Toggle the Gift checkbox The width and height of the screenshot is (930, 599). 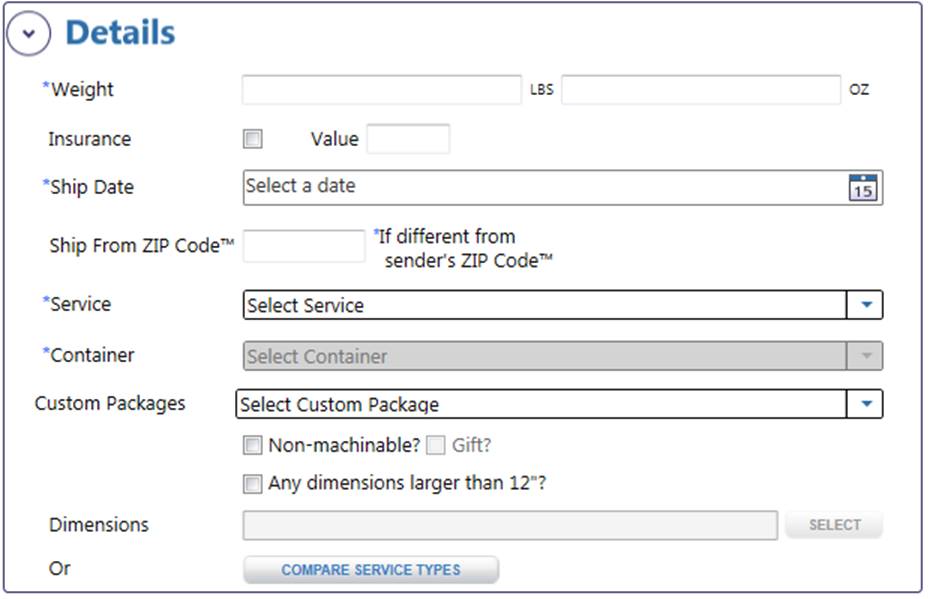coord(436,445)
